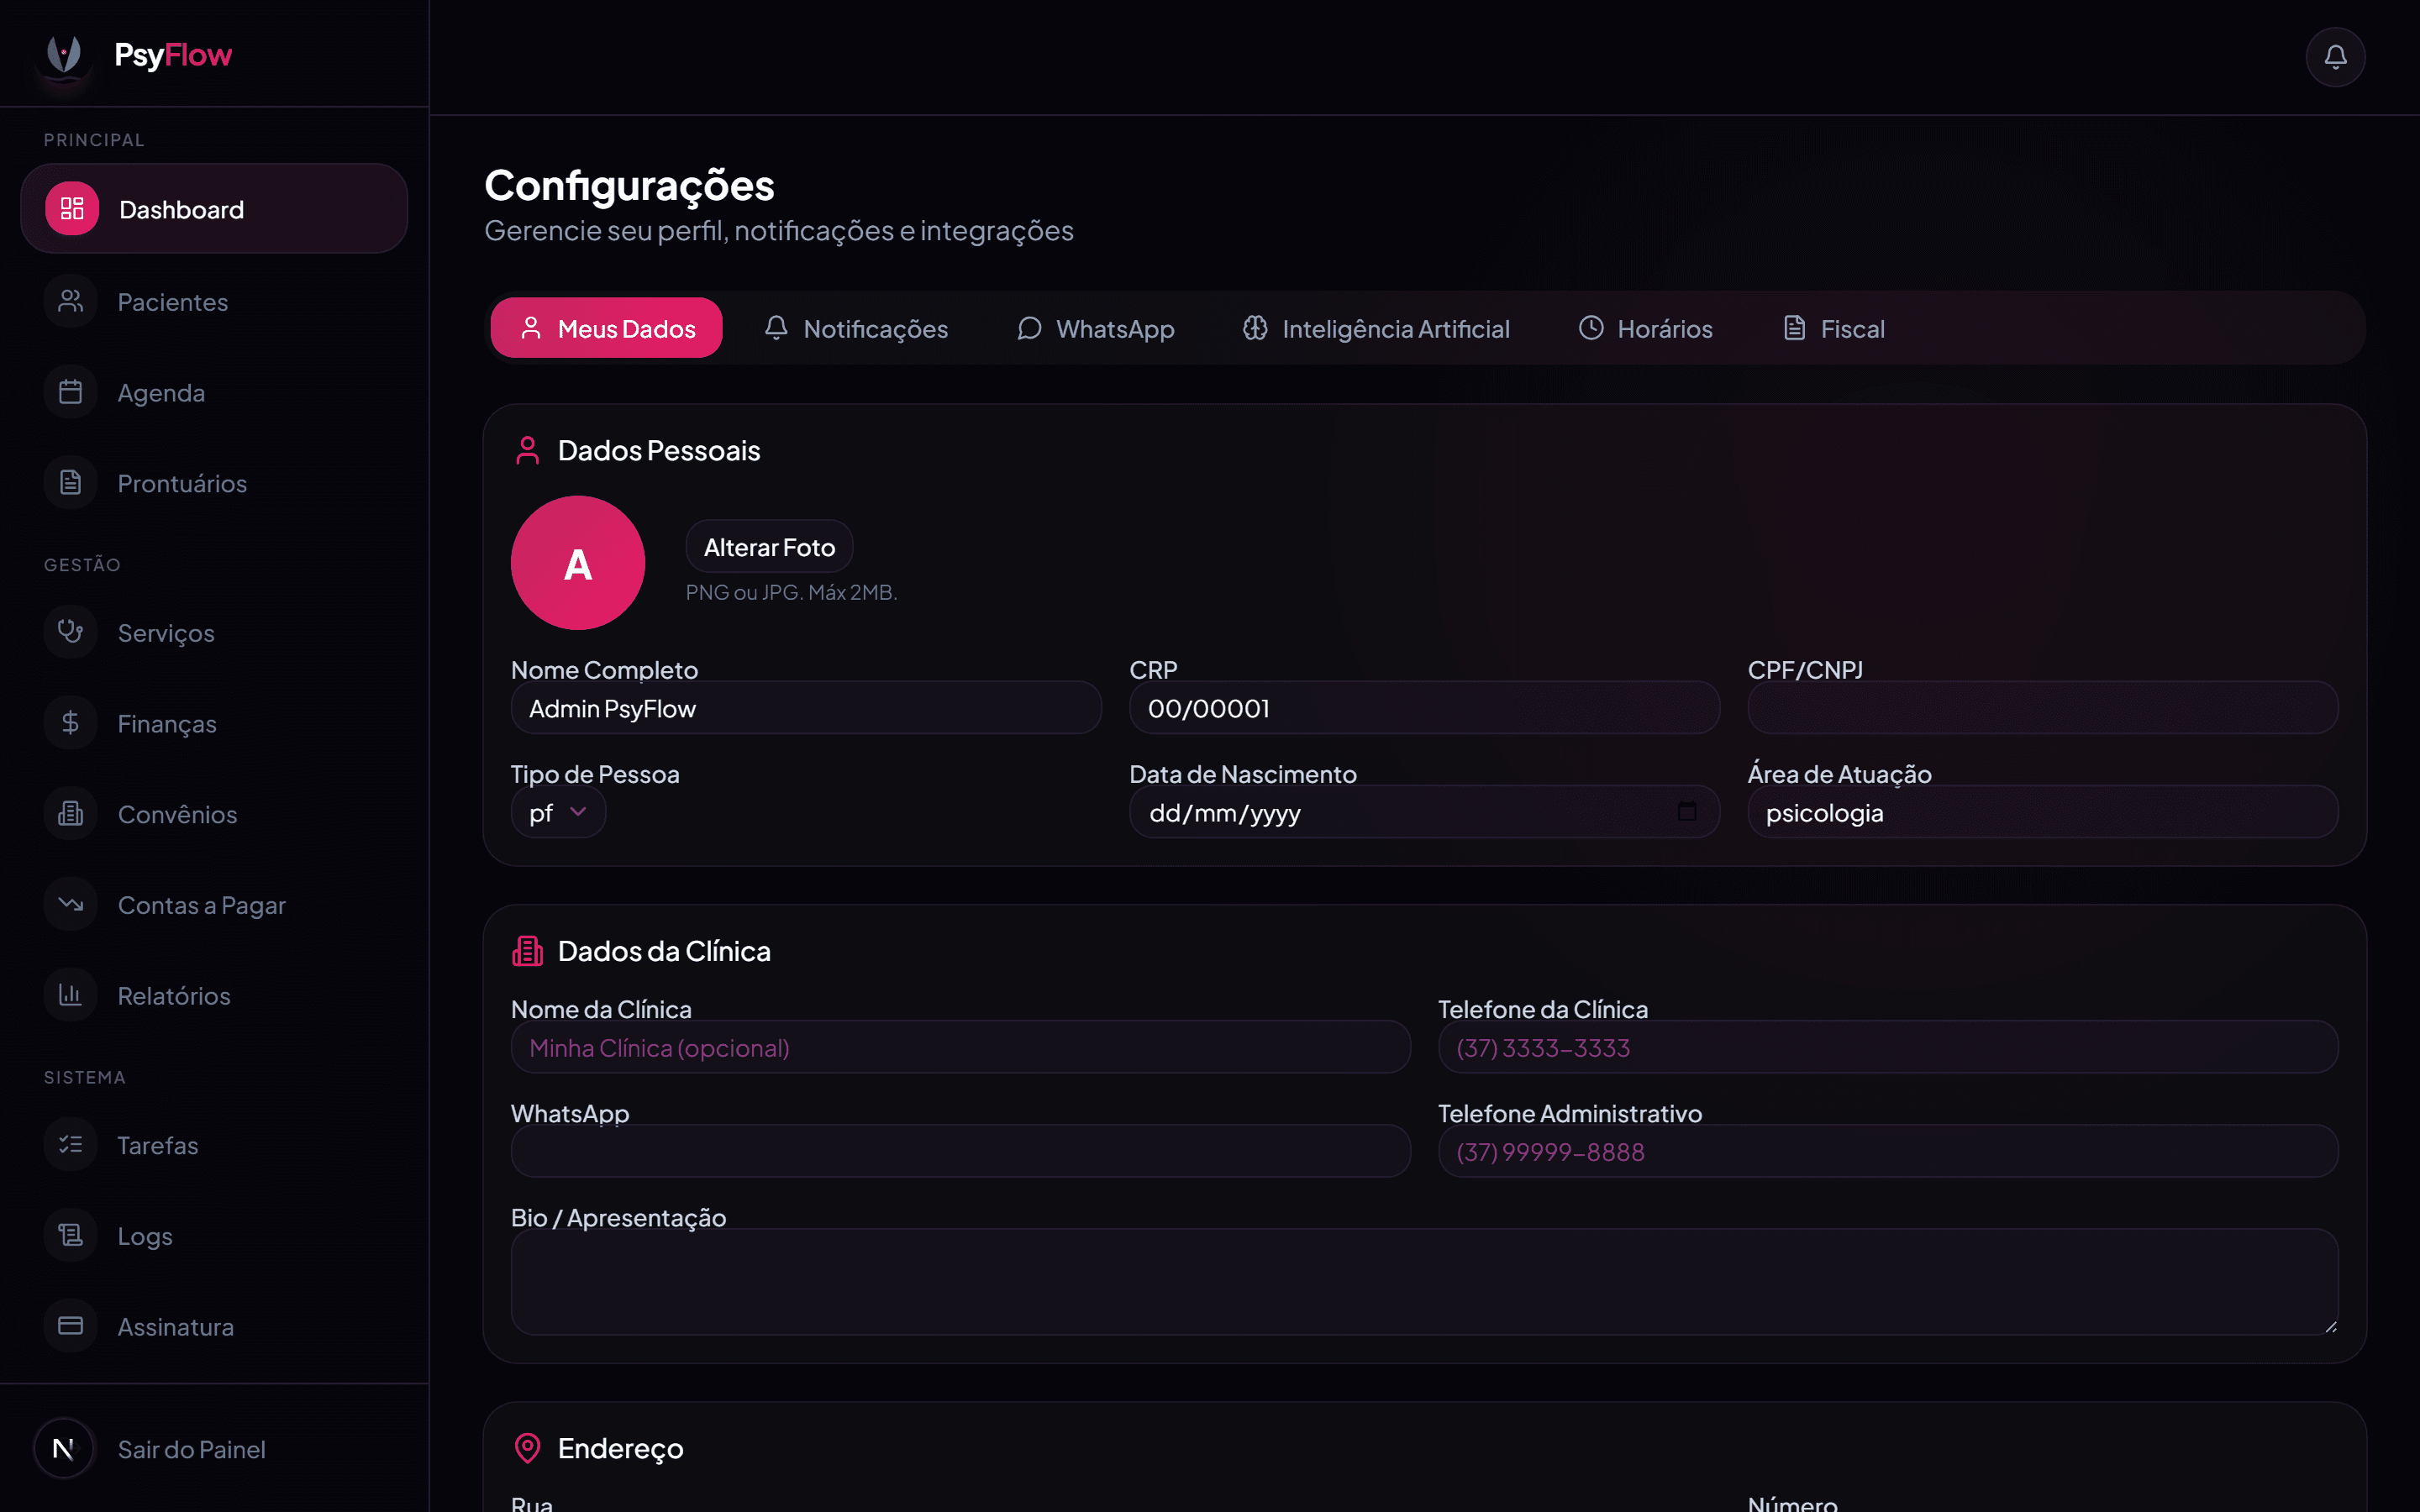Click the profile avatar with letter A
The height and width of the screenshot is (1512, 2420).
point(578,563)
